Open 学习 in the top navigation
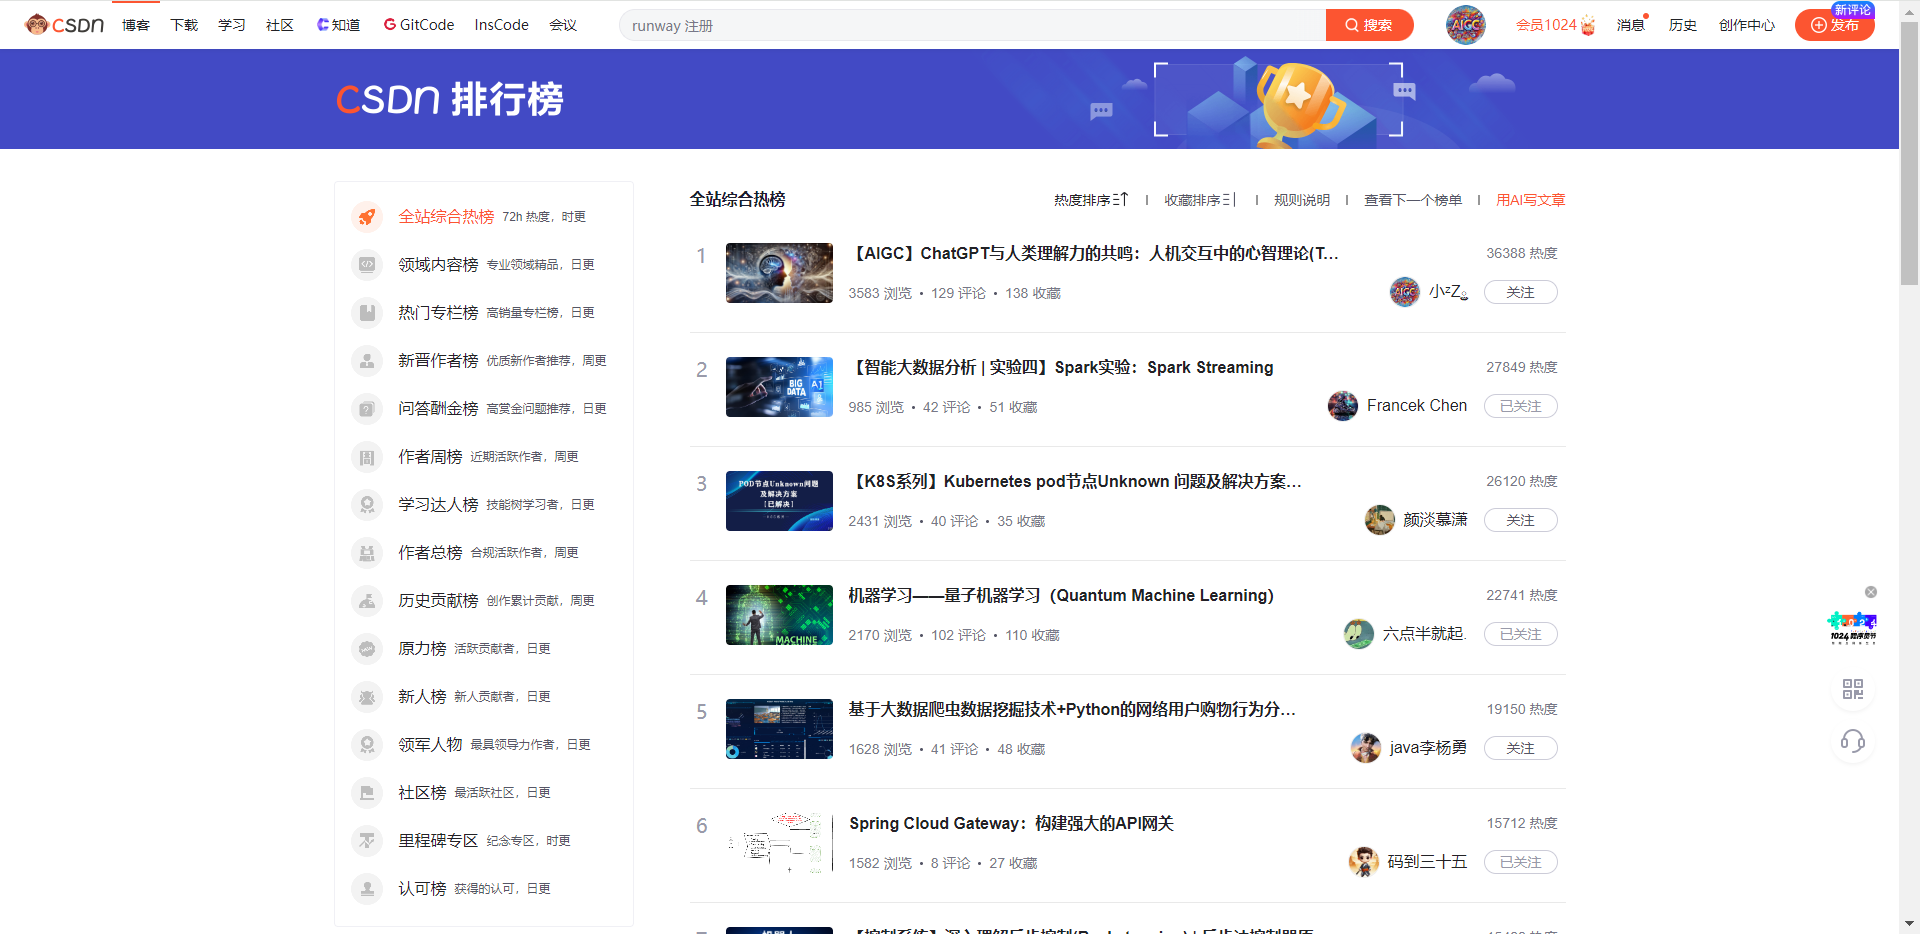This screenshot has height=934, width=1920. (x=232, y=25)
